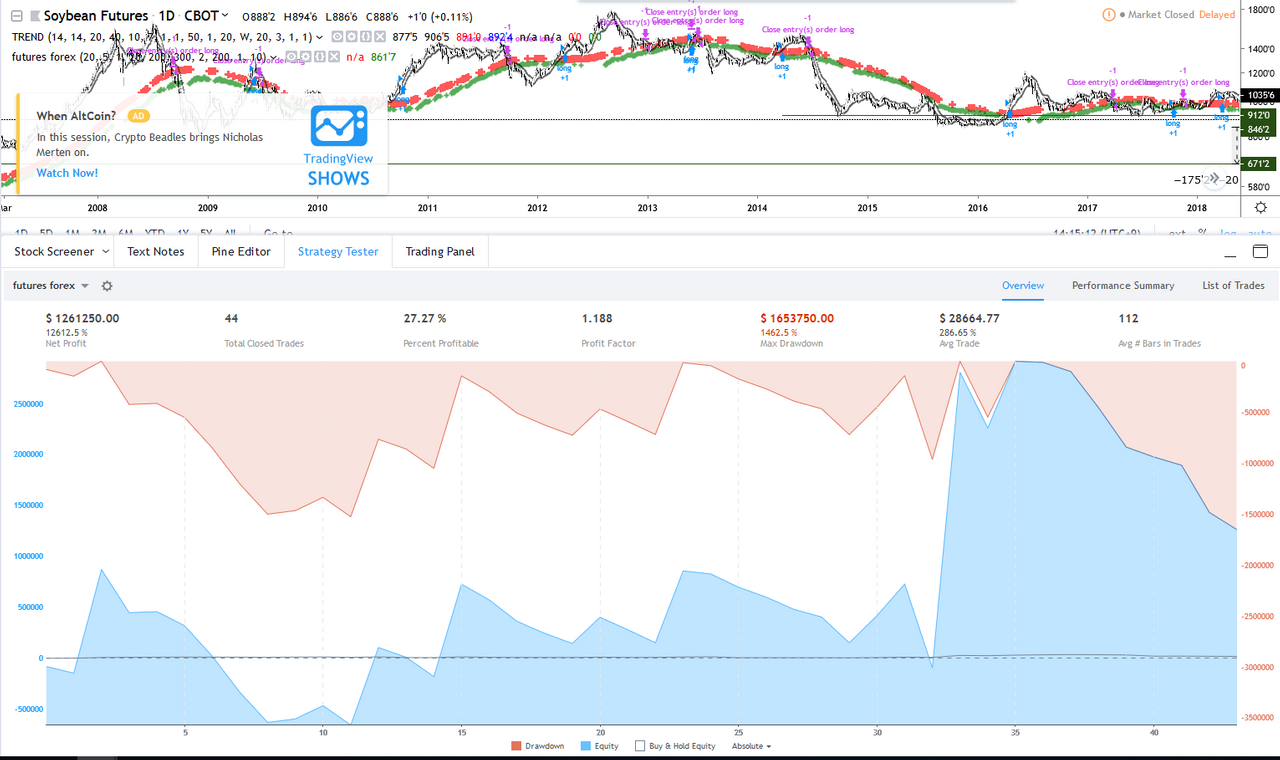
Task: Open the Absolute display mode dropdown
Action: (750, 746)
